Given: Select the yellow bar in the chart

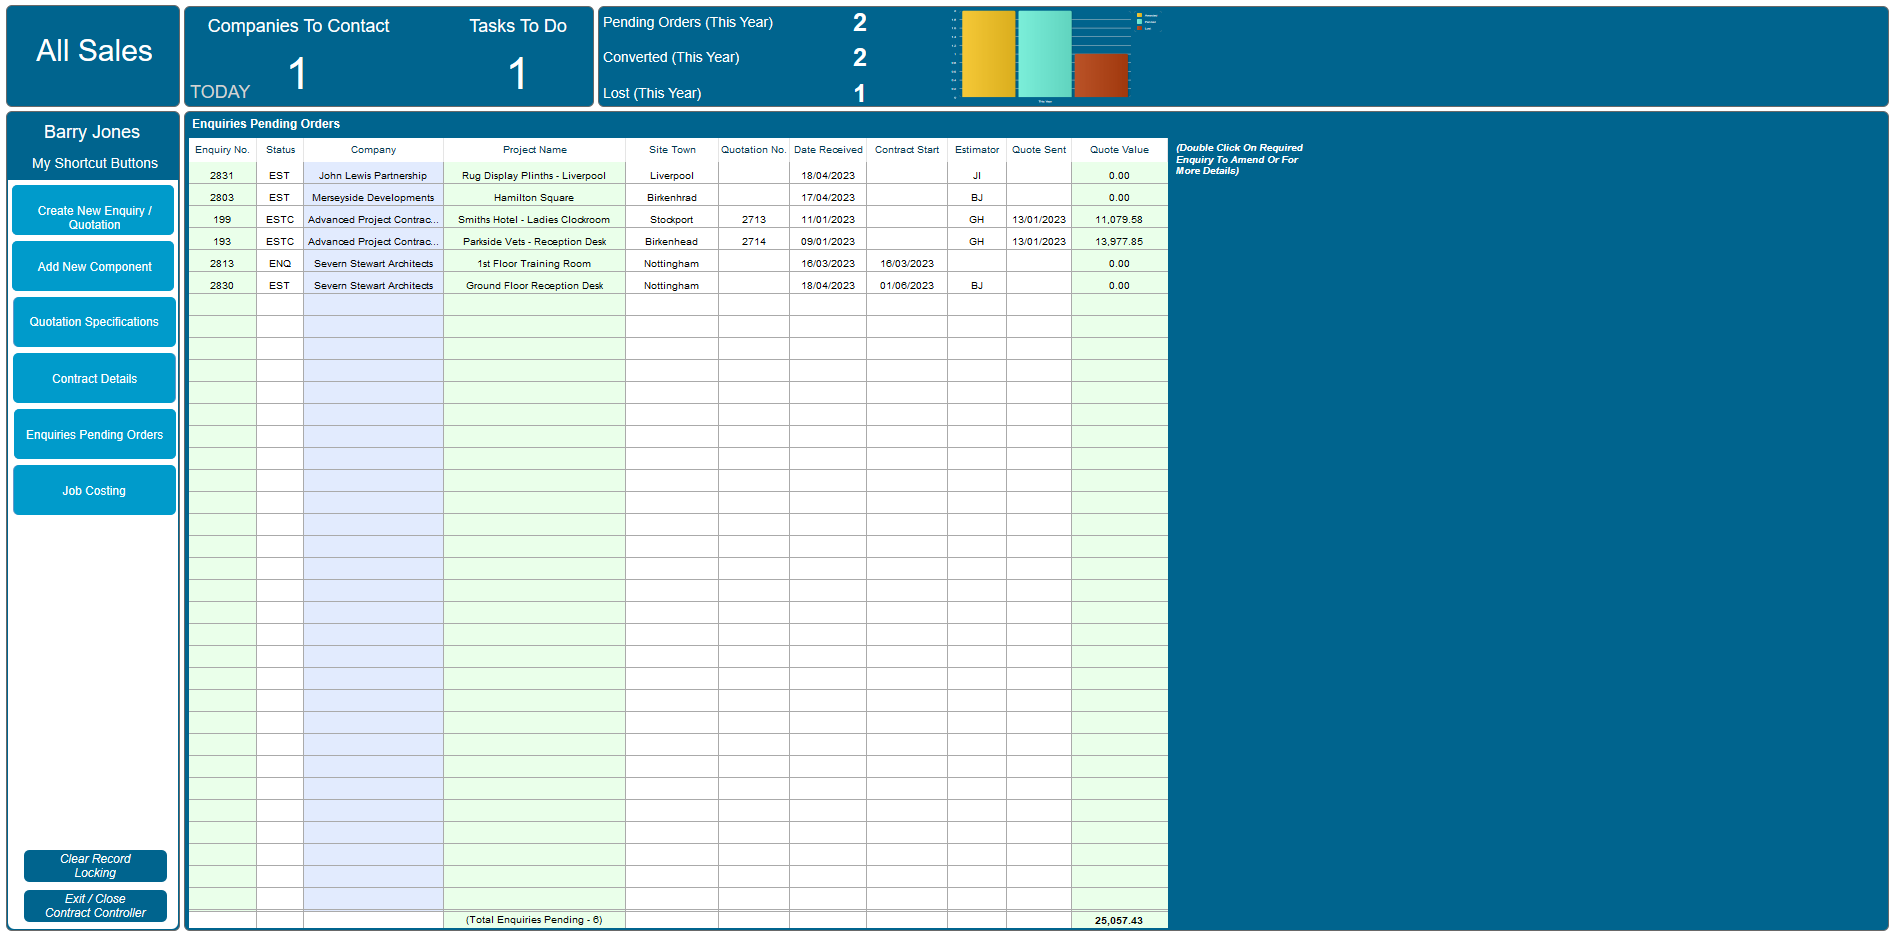Looking at the screenshot, I should (x=988, y=55).
